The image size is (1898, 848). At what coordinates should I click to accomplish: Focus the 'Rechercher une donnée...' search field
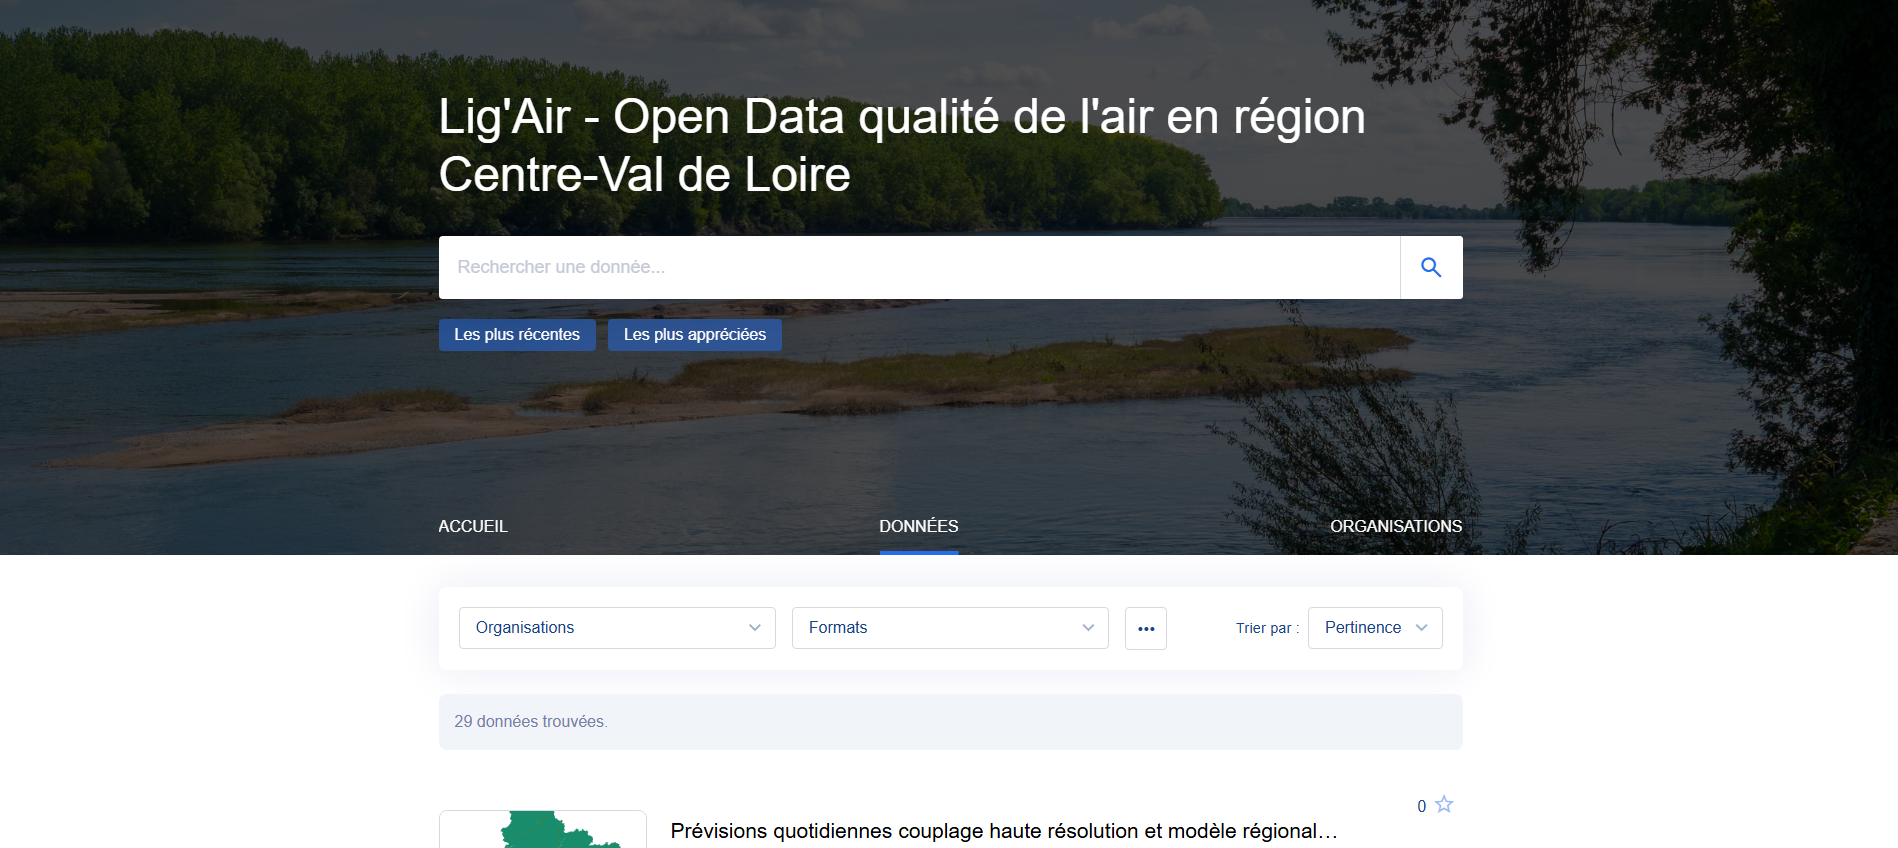[x=918, y=267]
